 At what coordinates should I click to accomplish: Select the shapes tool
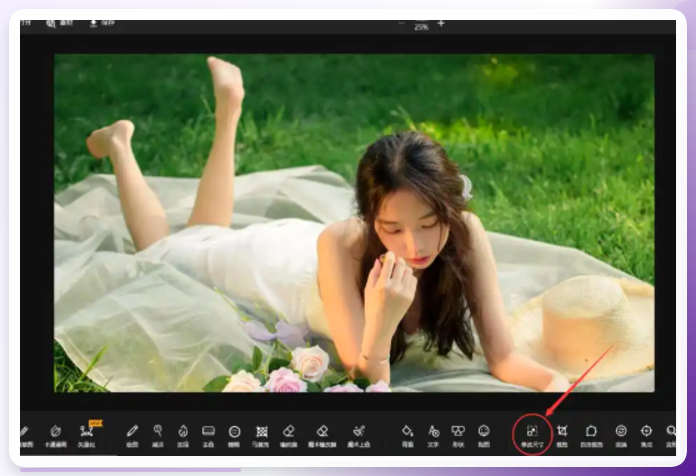458,436
